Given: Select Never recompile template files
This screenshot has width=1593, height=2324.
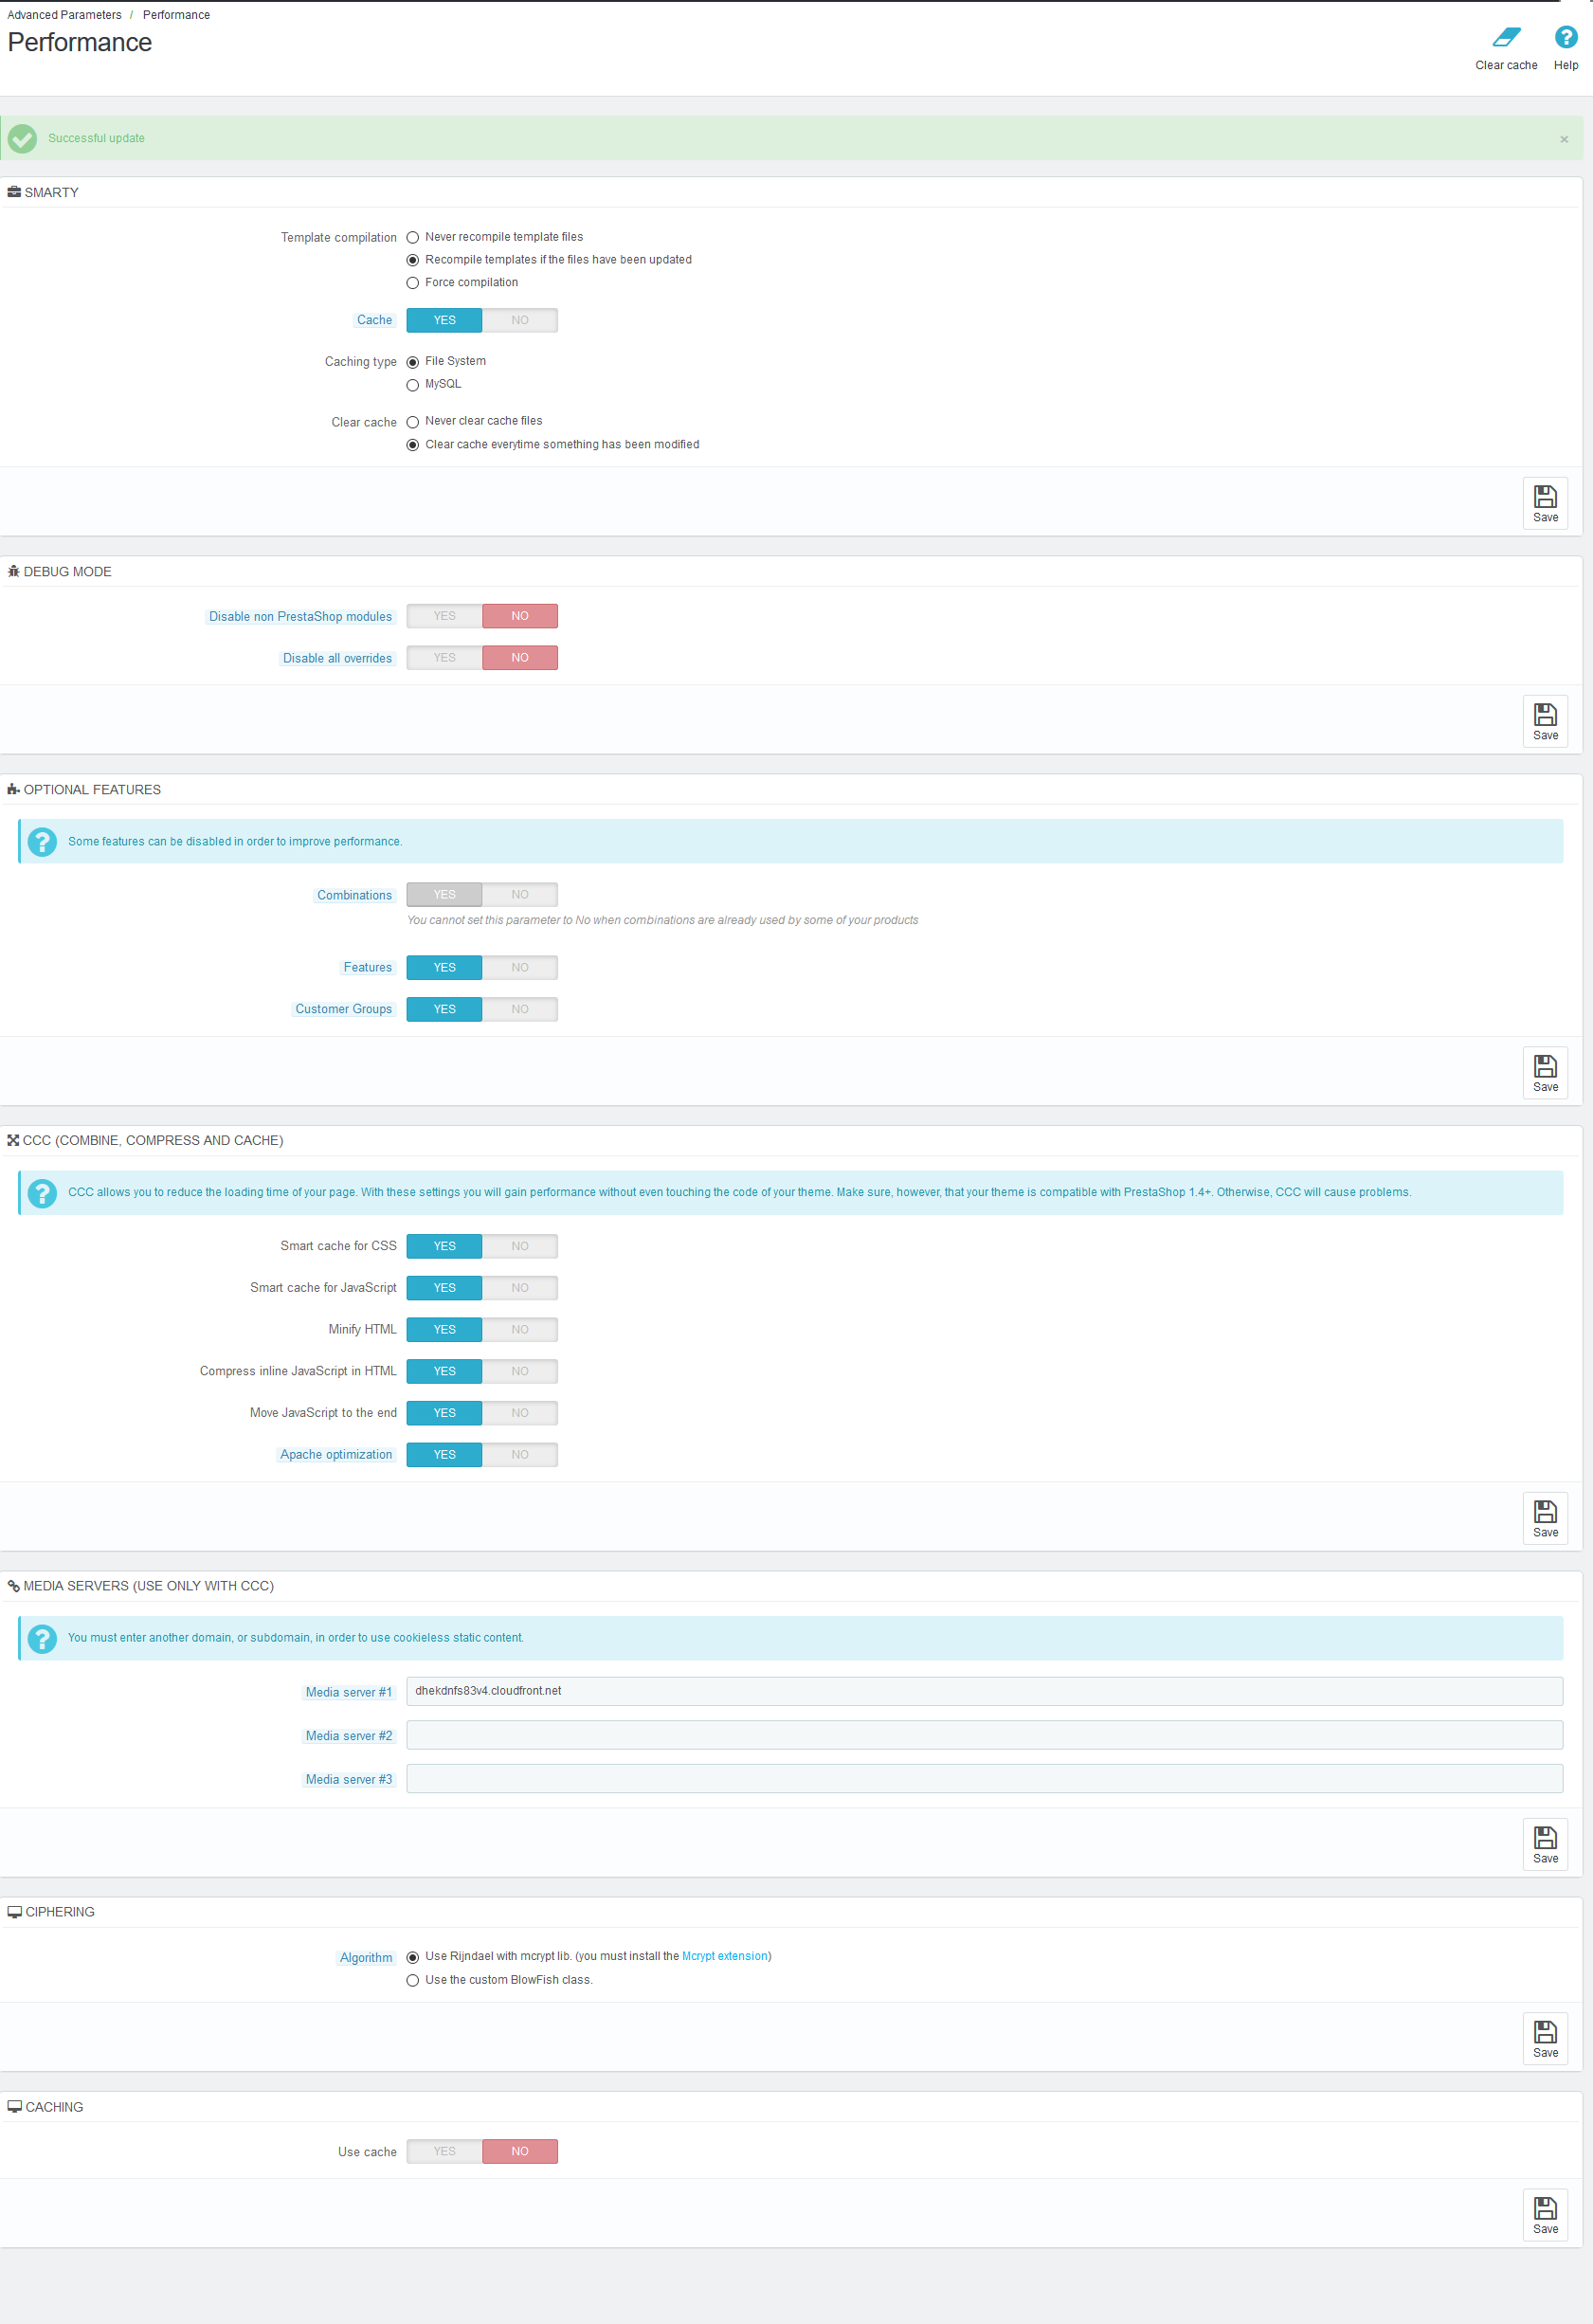Looking at the screenshot, I should click(412, 238).
